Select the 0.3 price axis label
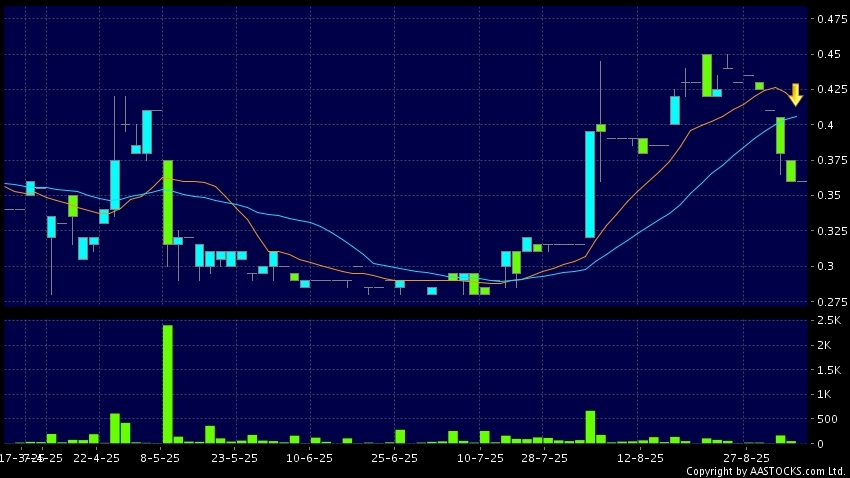The image size is (850, 478). [x=826, y=266]
